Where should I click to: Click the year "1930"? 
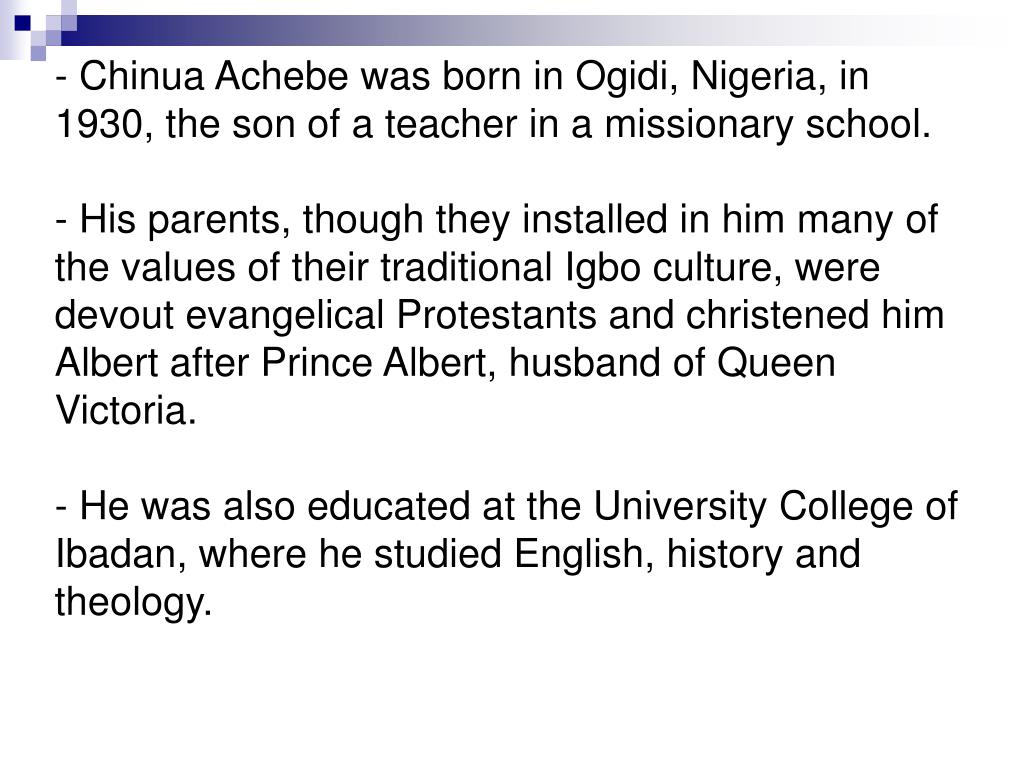click(x=99, y=124)
